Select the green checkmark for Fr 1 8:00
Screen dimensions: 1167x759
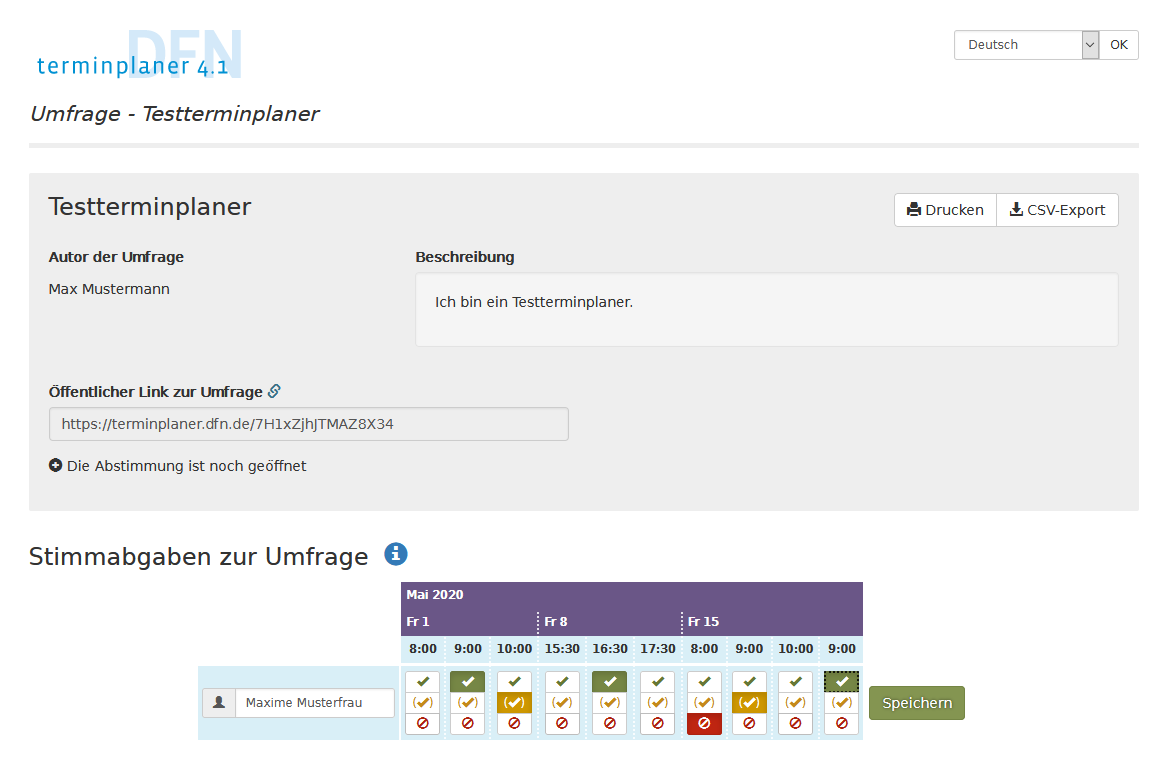point(423,681)
